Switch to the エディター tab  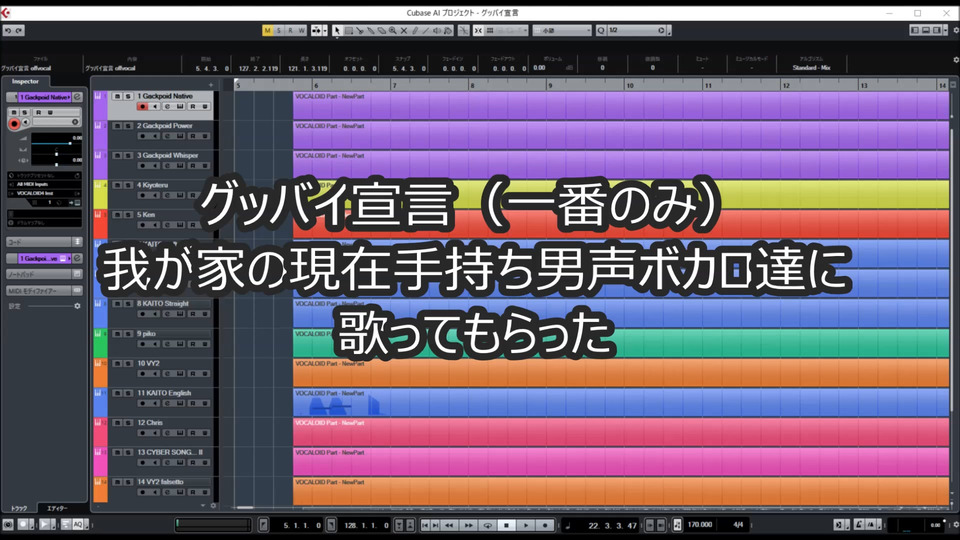pyautogui.click(x=57, y=508)
